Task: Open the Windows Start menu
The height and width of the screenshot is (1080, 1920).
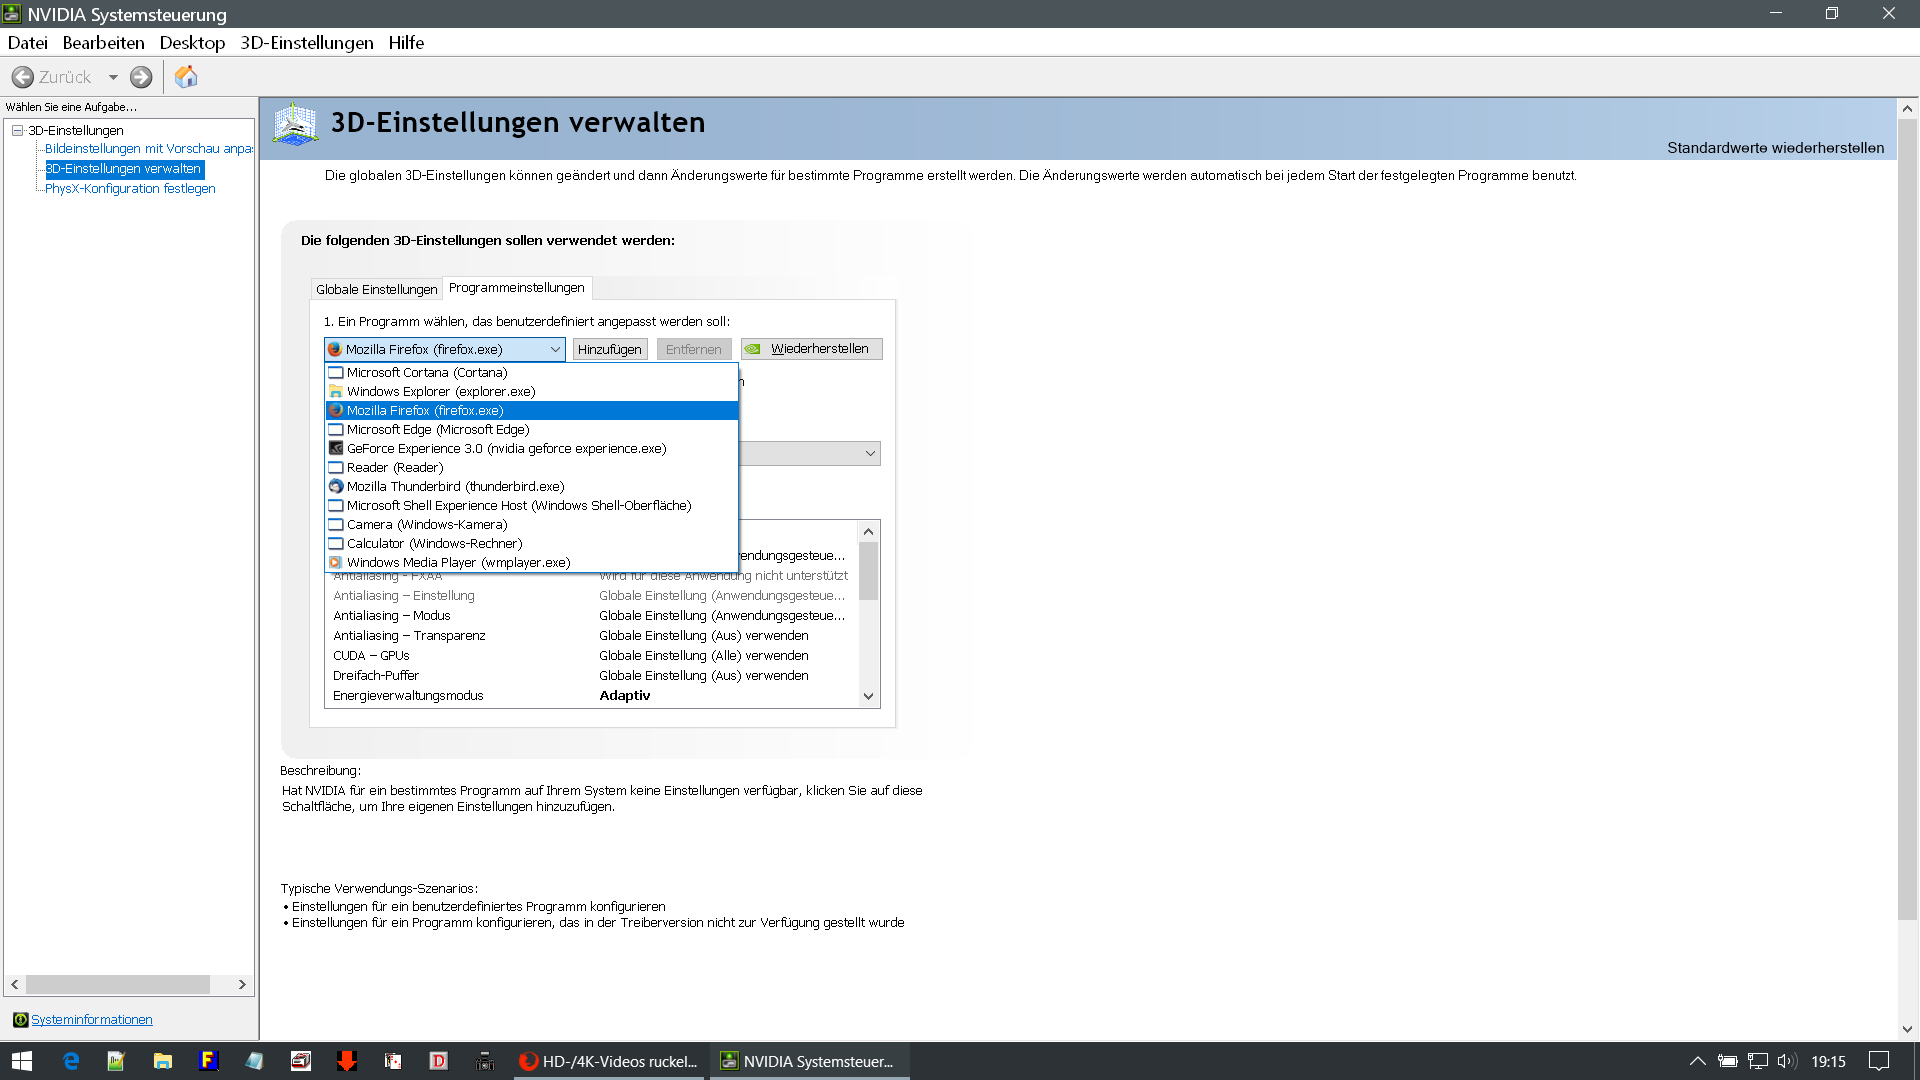Action: [x=22, y=1061]
